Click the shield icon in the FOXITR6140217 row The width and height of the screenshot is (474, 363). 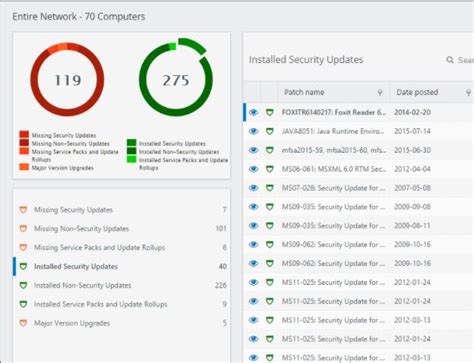270,112
